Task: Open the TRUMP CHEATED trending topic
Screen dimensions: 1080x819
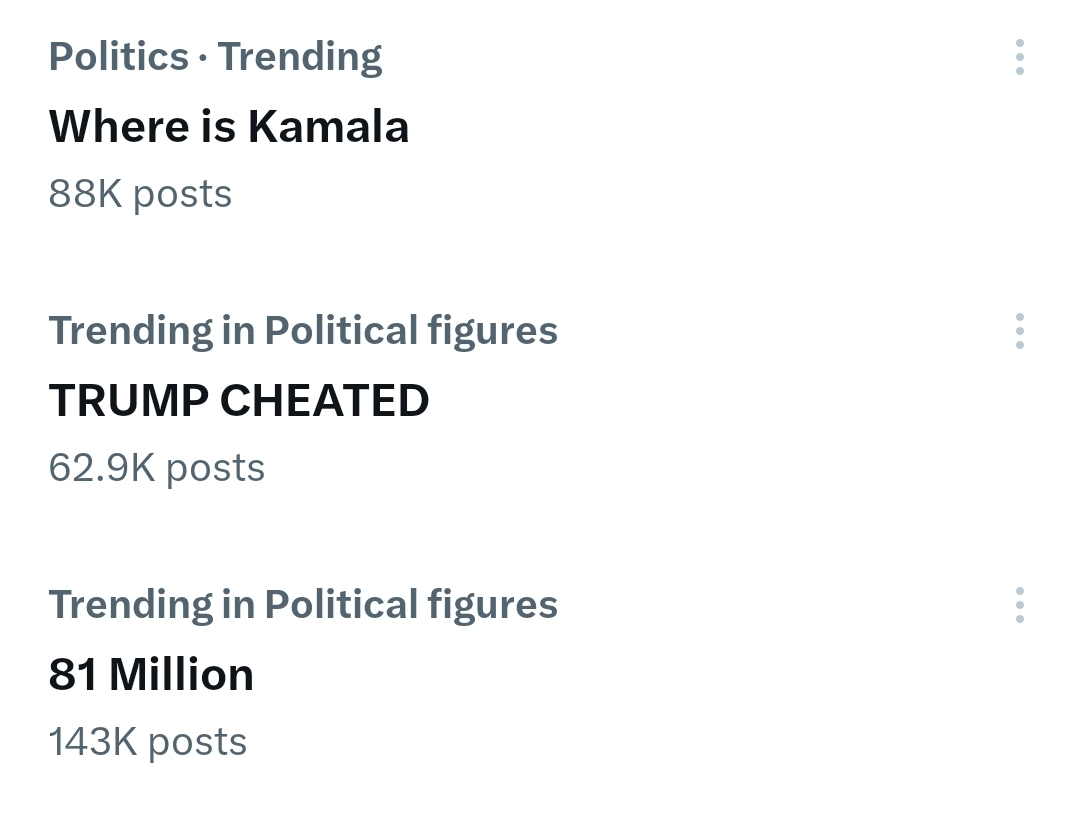Action: click(x=239, y=401)
